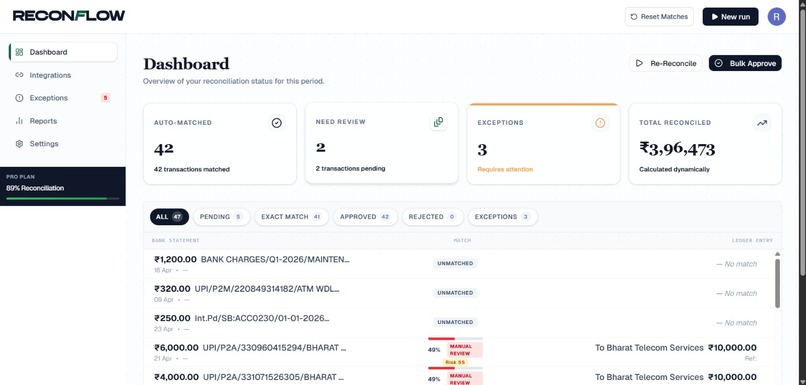Click the Auto-Matched checkmark circle icon

(x=277, y=123)
